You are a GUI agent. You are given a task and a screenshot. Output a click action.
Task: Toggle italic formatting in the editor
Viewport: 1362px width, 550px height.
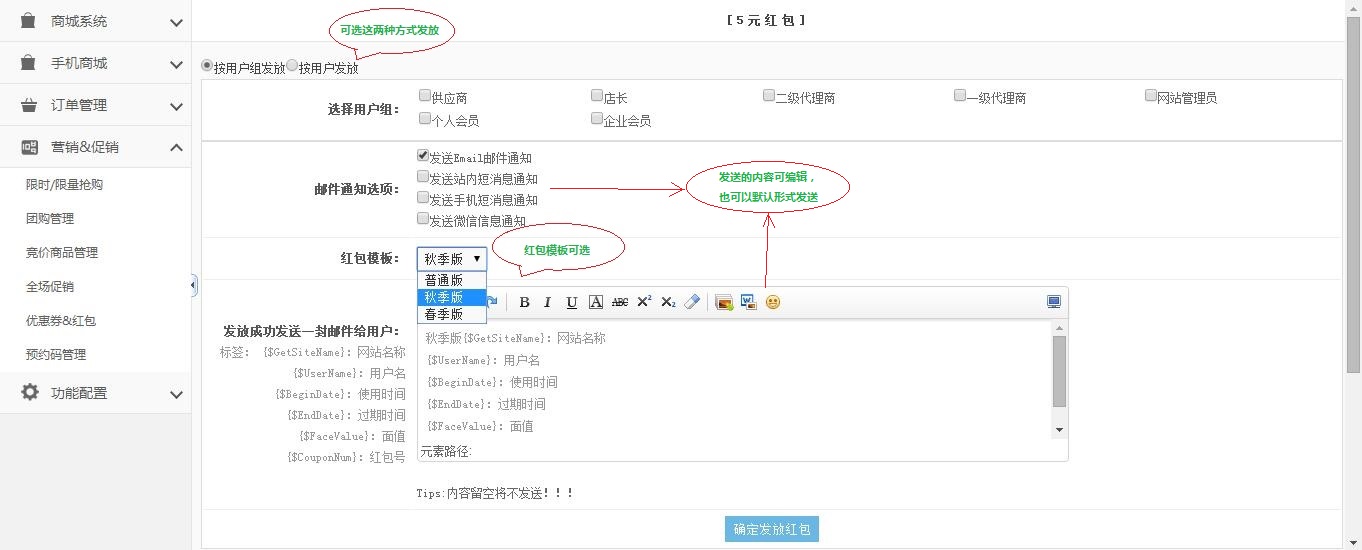click(x=548, y=302)
